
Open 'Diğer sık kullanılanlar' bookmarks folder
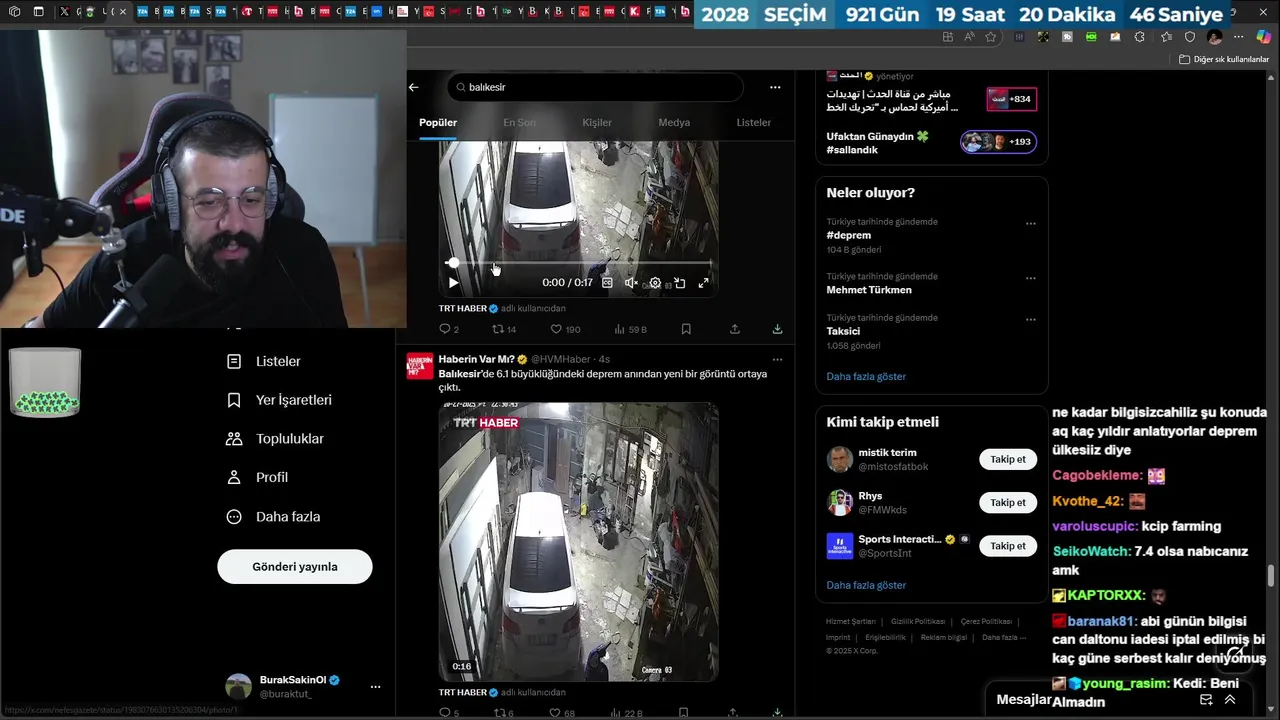[x=1224, y=59]
